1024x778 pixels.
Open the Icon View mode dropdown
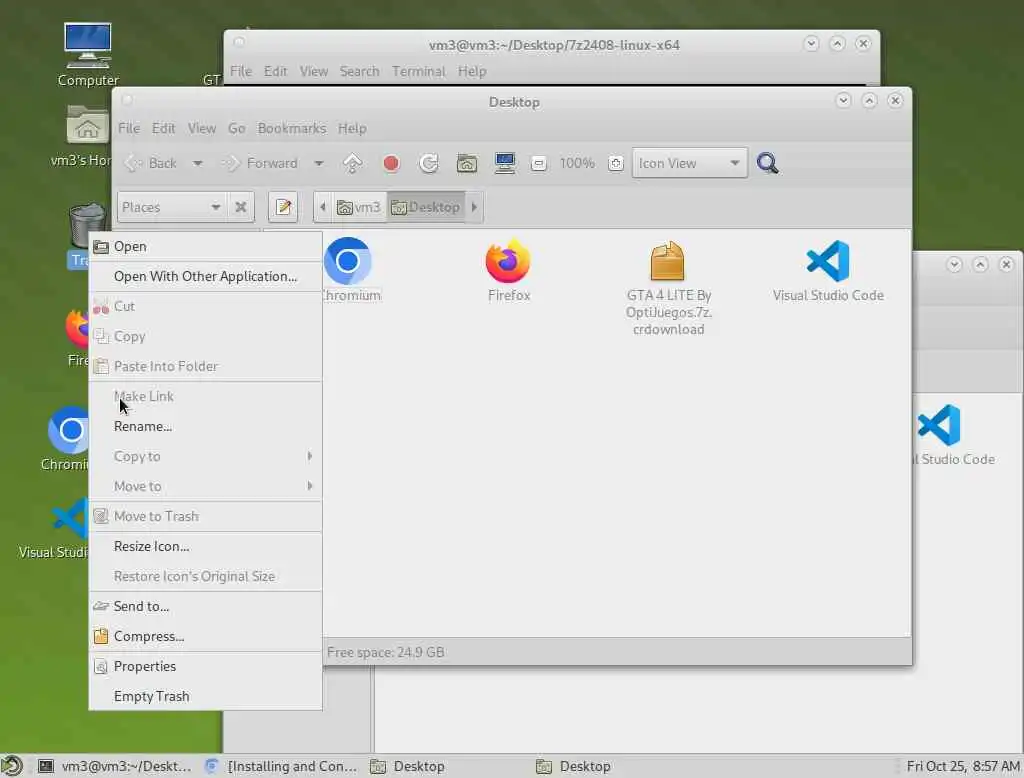689,163
